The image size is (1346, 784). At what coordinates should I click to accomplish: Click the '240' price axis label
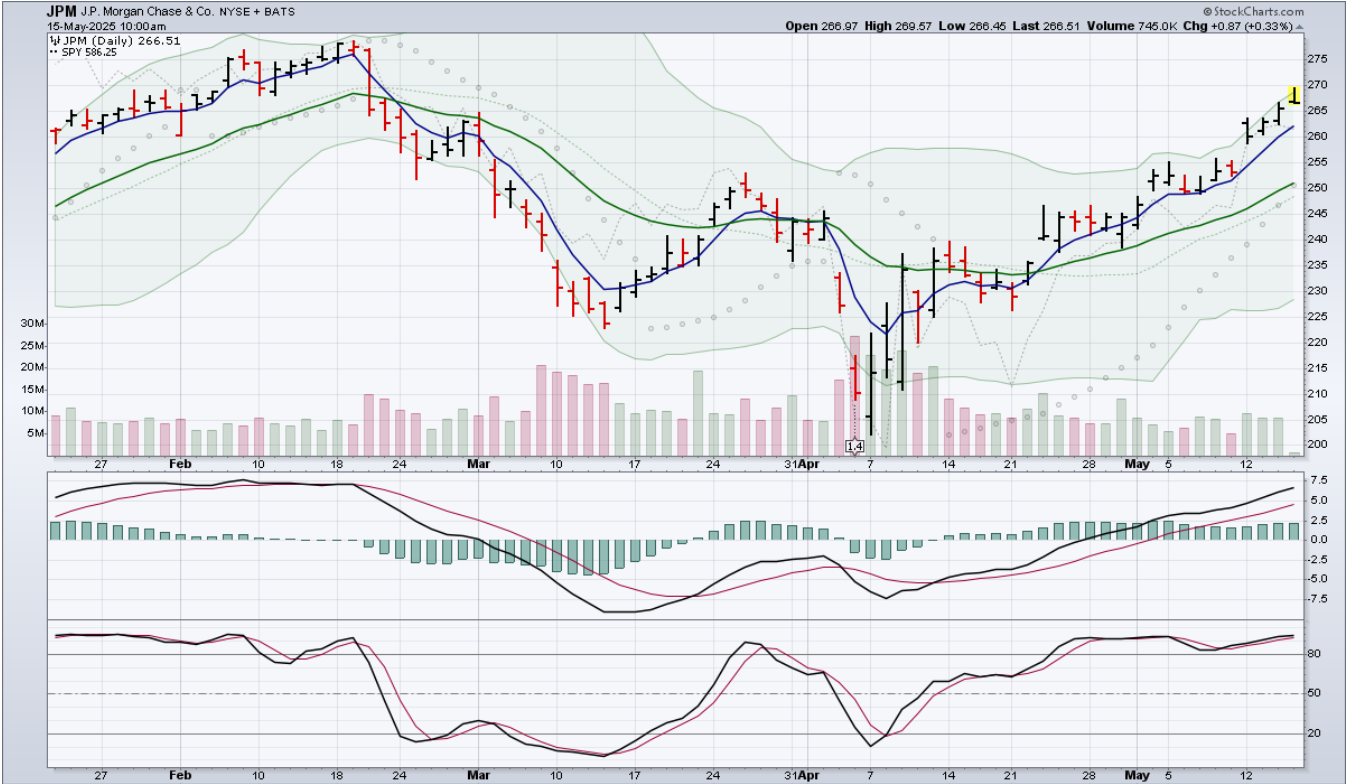pyautogui.click(x=1318, y=240)
